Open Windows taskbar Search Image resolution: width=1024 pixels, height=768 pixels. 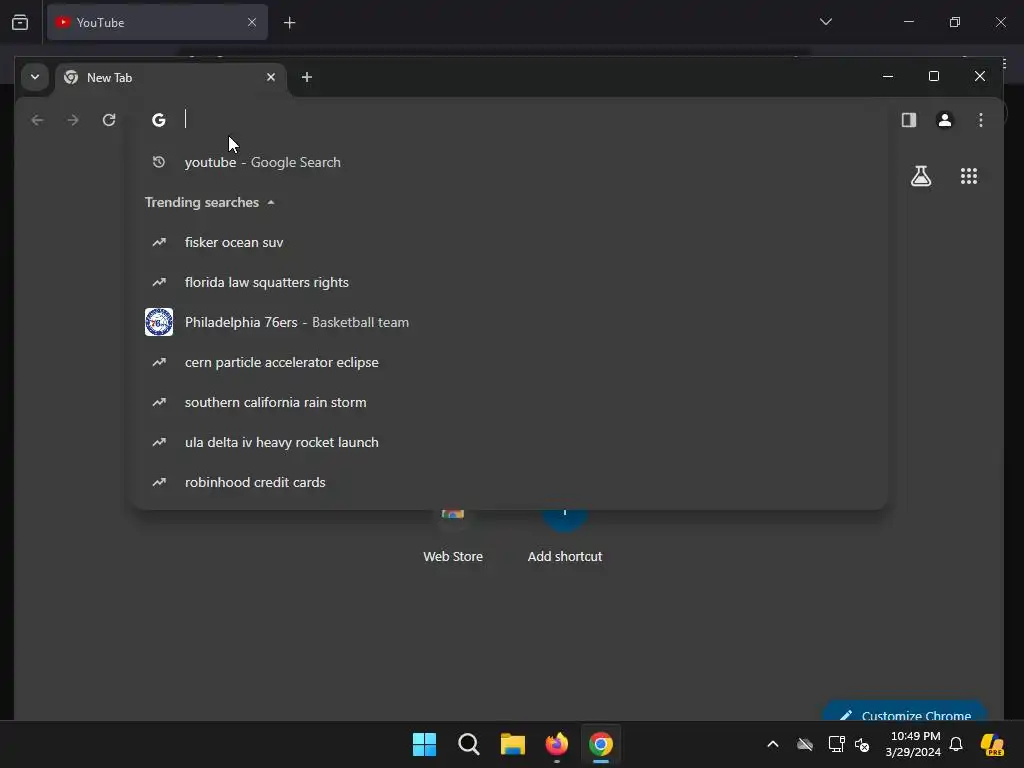[468, 744]
